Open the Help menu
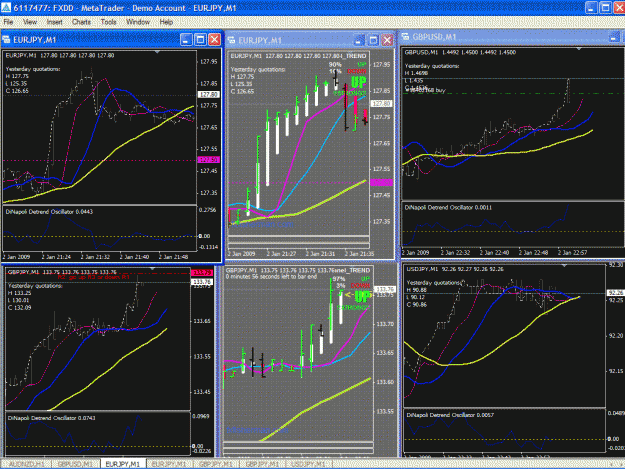This screenshot has height=469, width=625. (x=166, y=22)
